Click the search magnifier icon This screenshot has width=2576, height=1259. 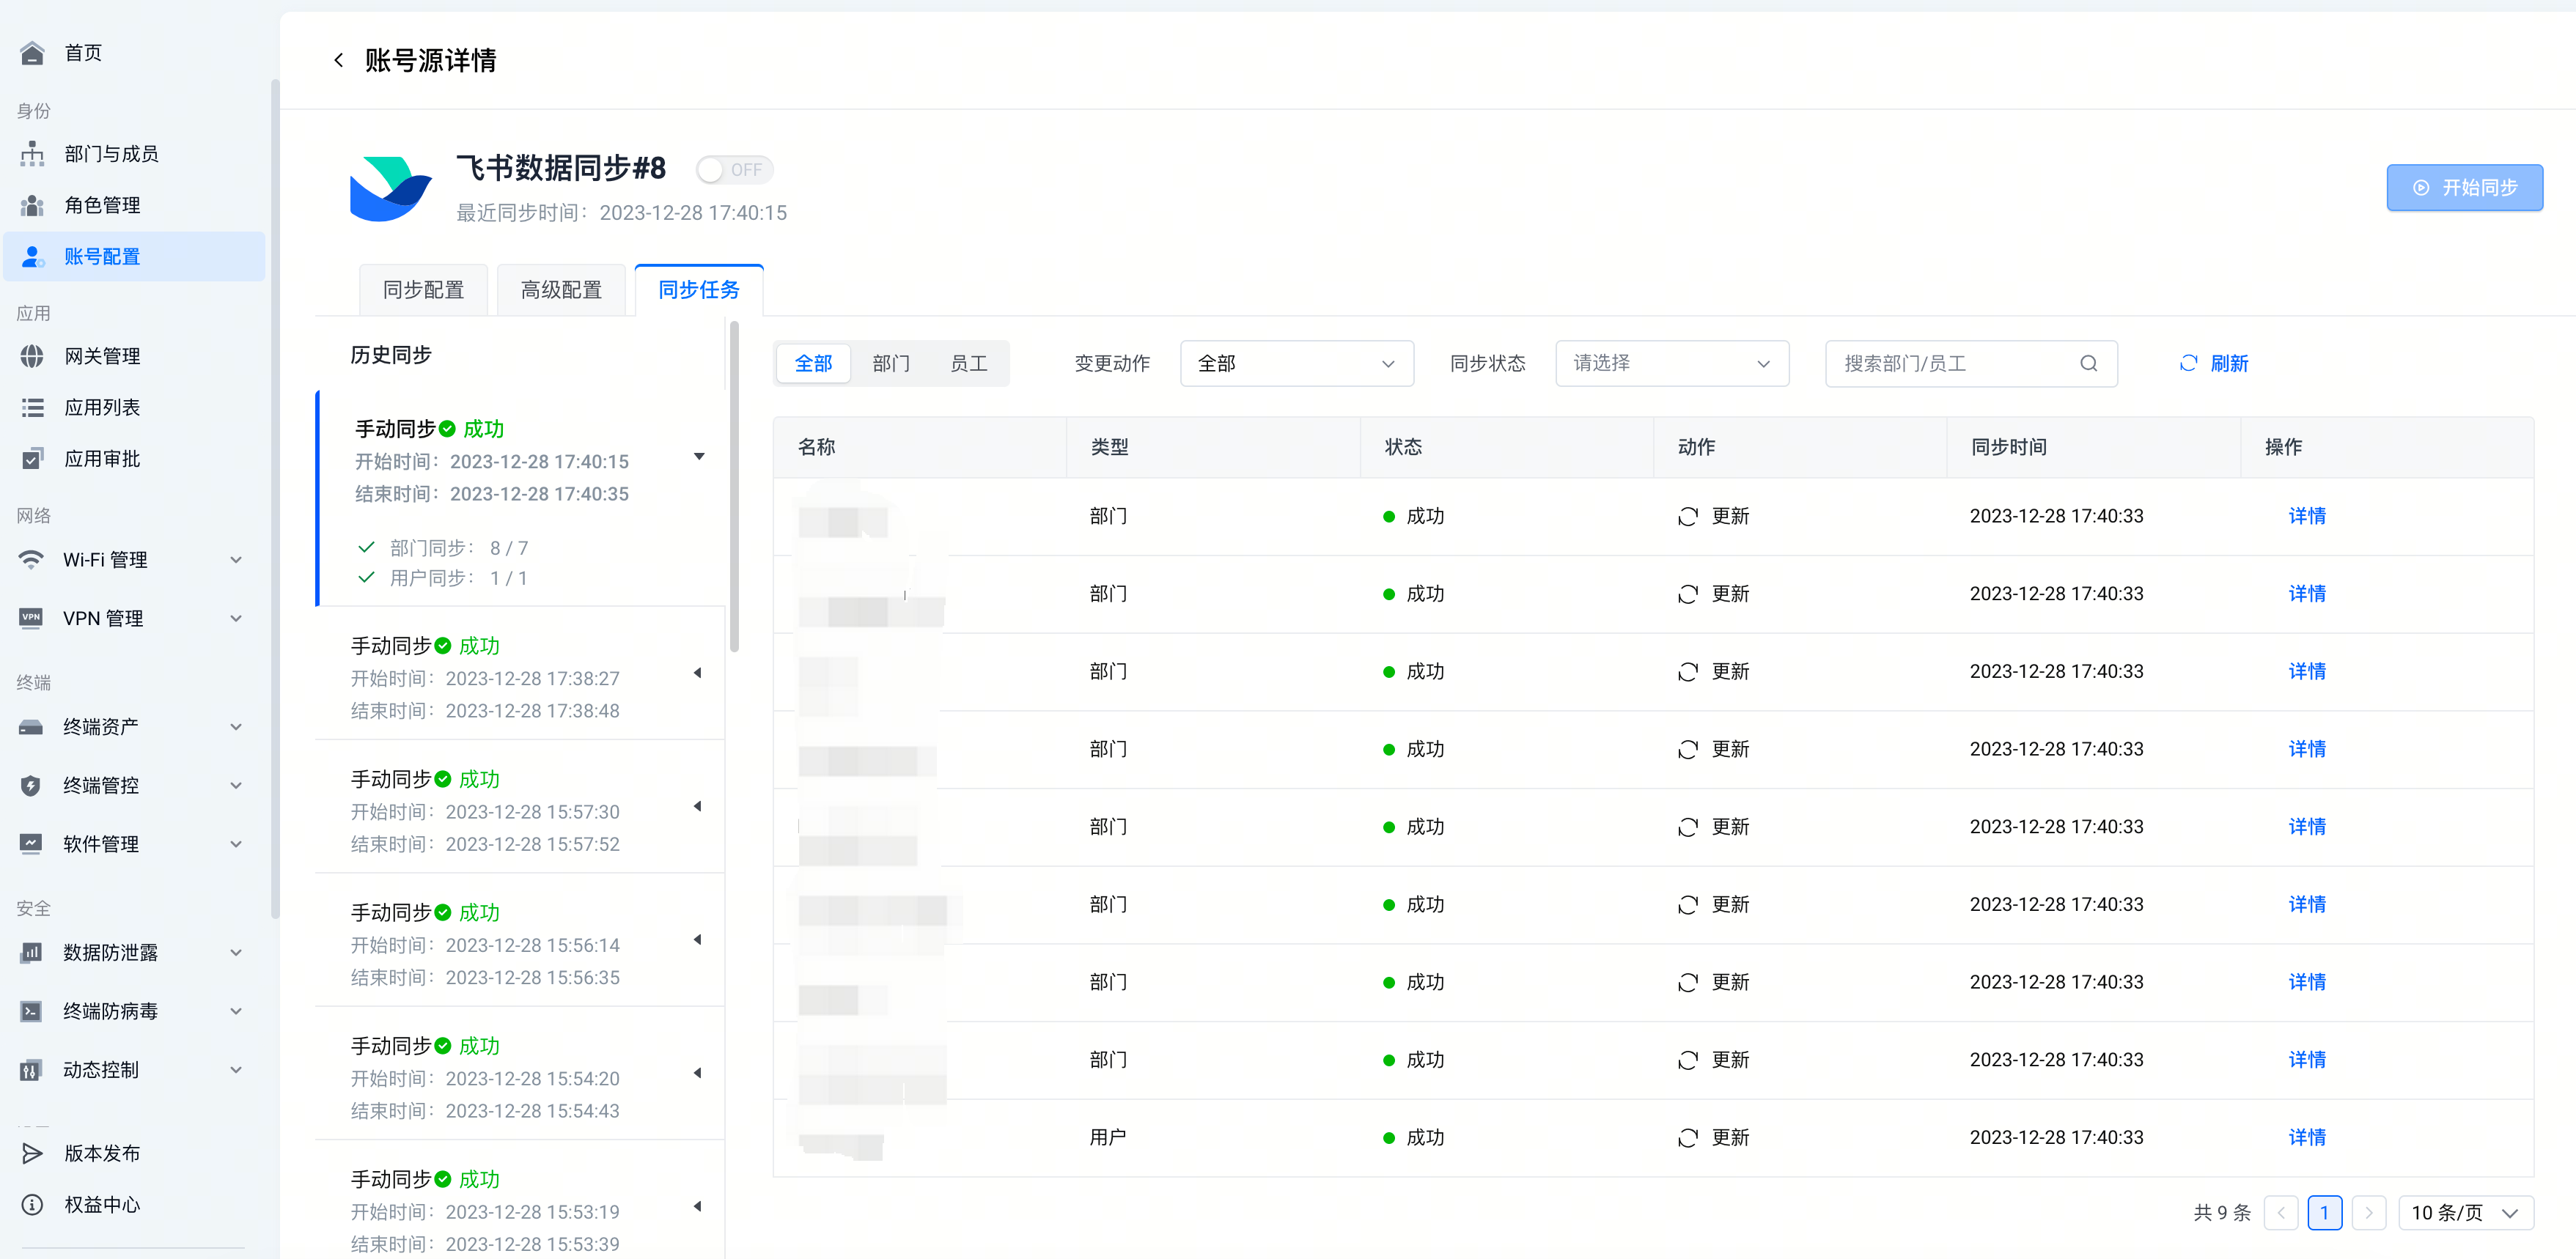coord(2088,364)
